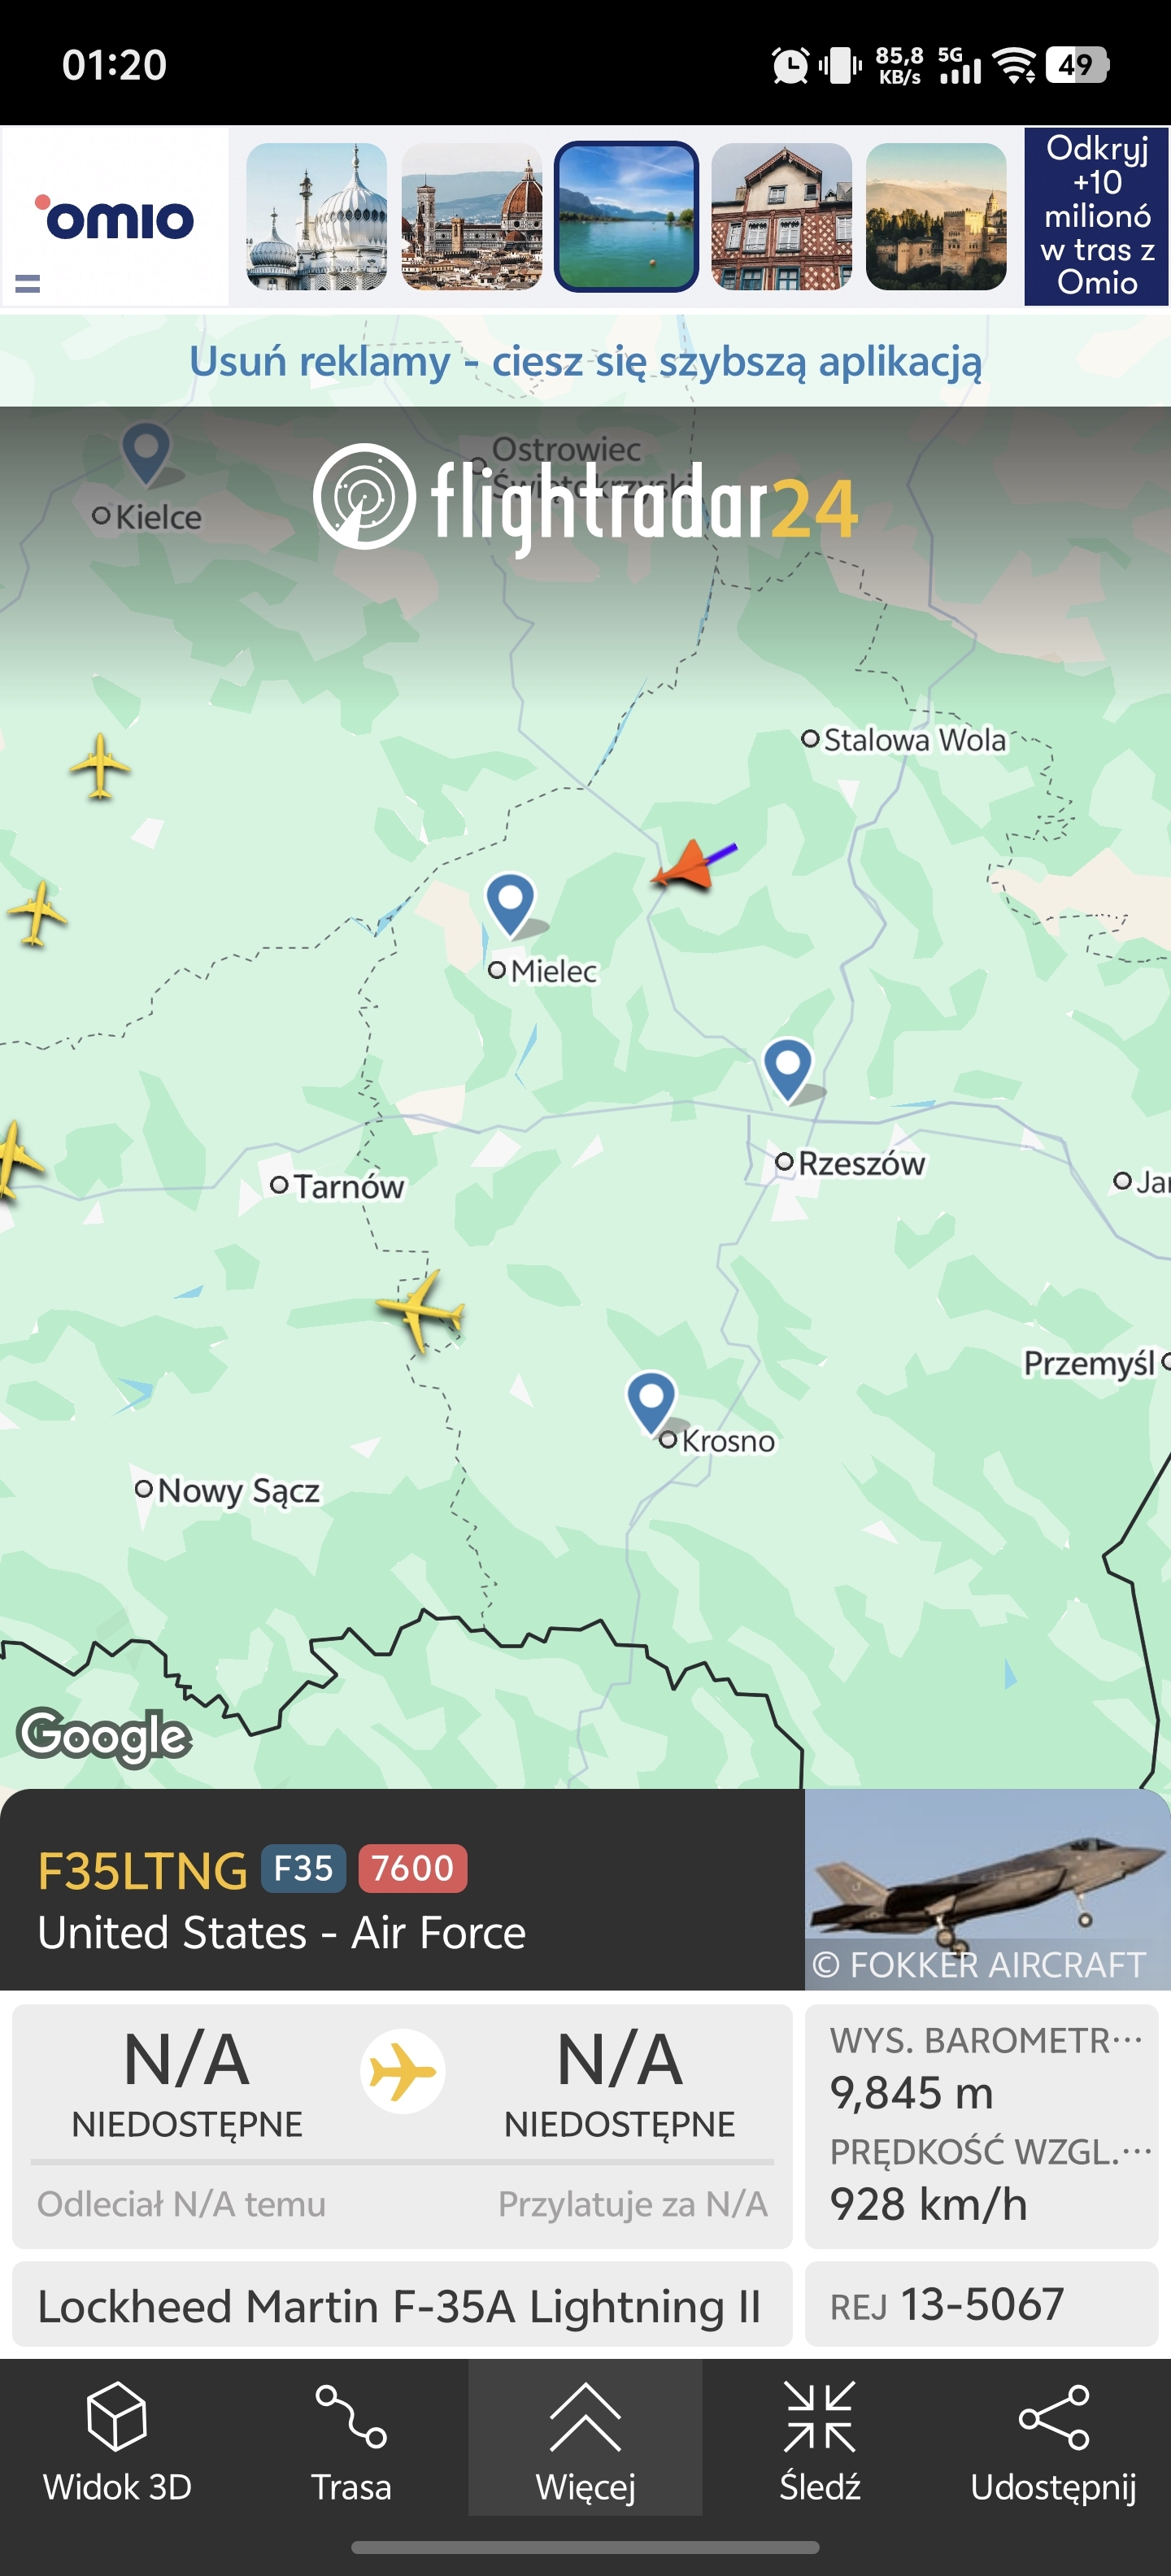Tap the airport pin above Rzeszów

point(790,1070)
